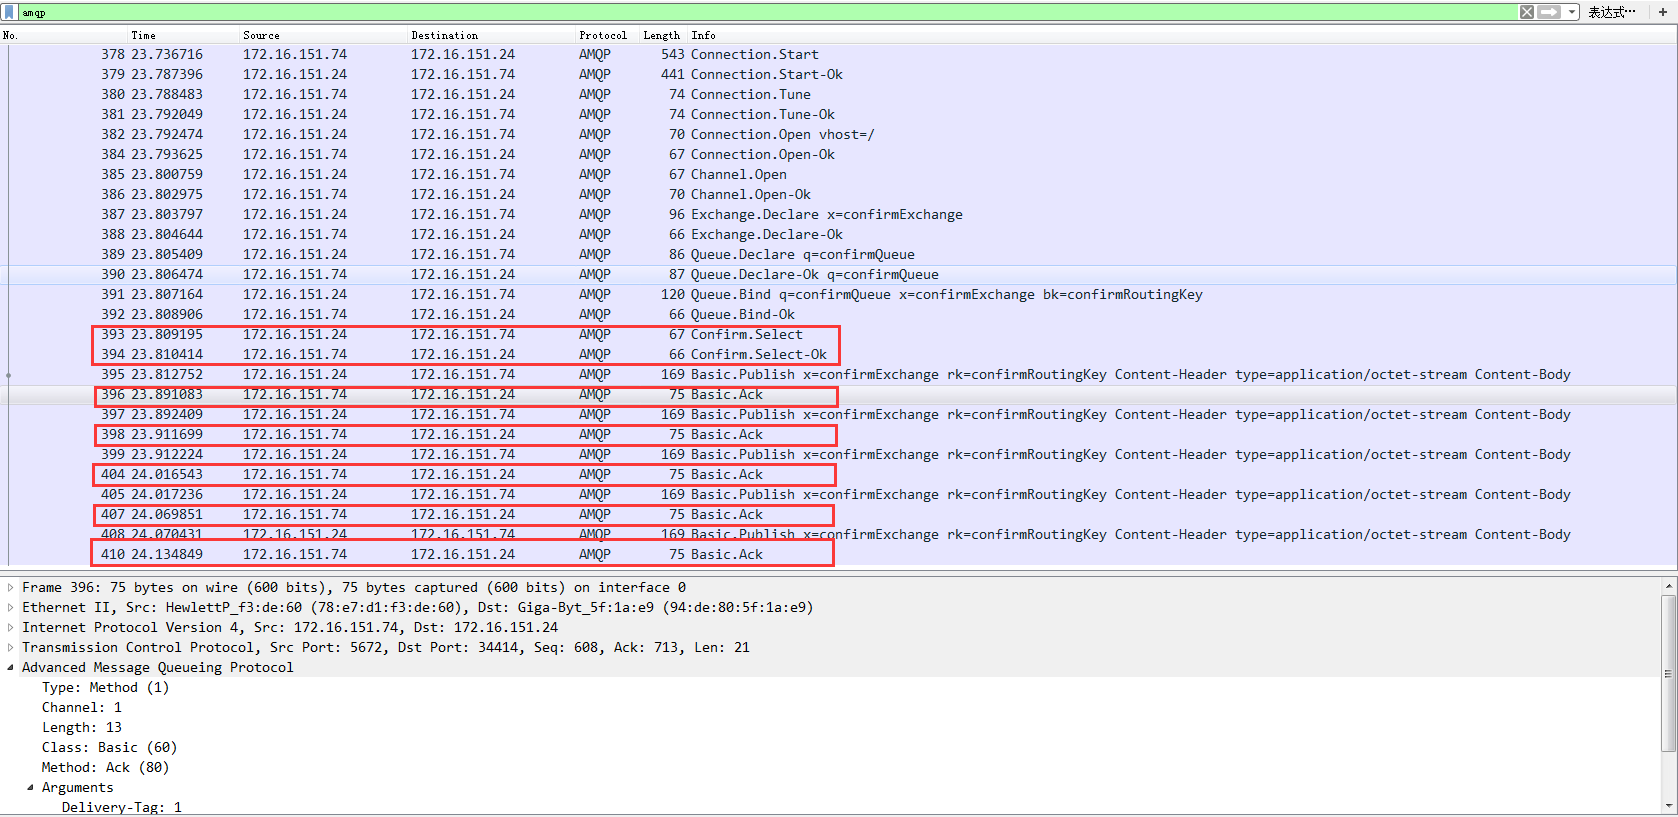Open the recent filters dropdown arrow
Viewport: 1678px width, 817px height.
click(x=1572, y=12)
